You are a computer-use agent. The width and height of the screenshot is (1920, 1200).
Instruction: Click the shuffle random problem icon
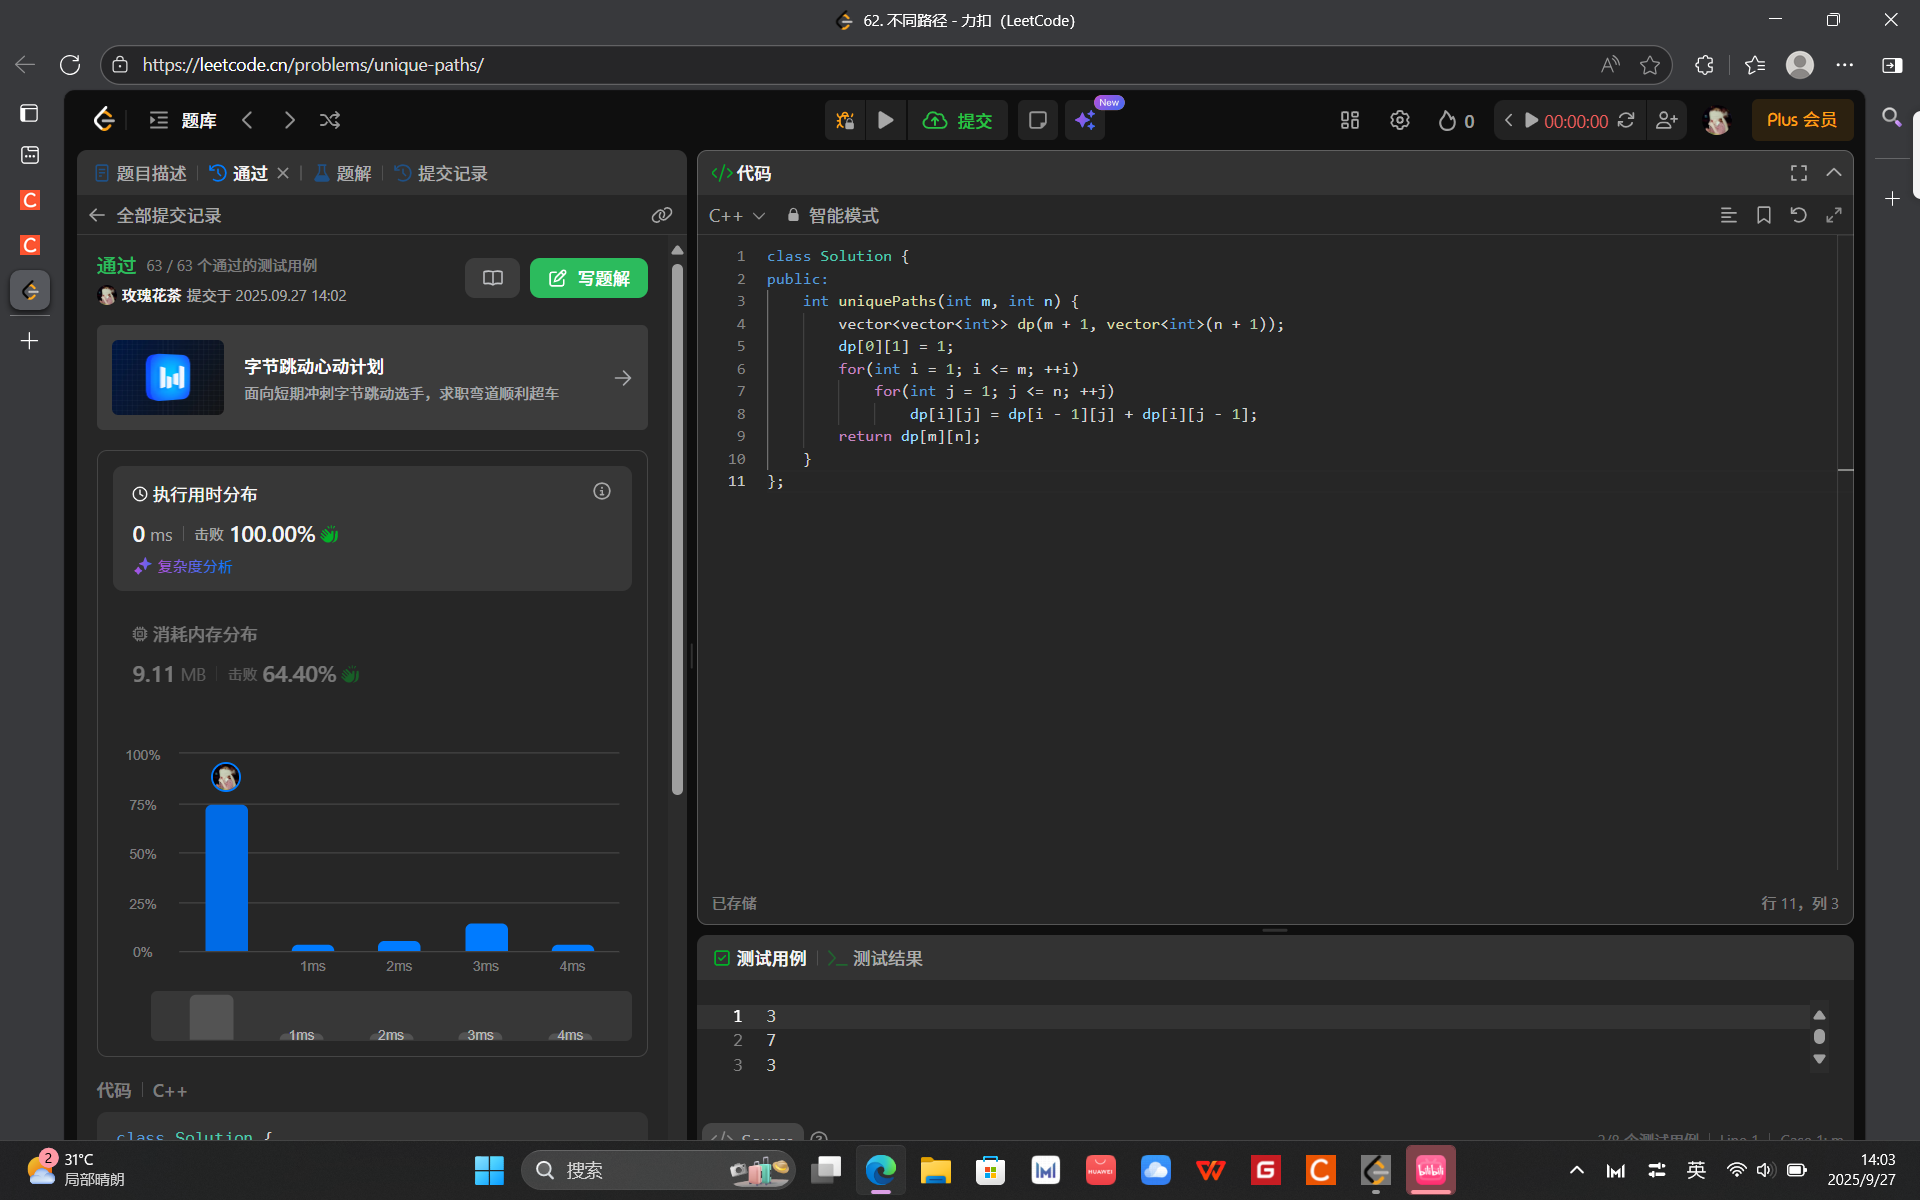[x=330, y=120]
